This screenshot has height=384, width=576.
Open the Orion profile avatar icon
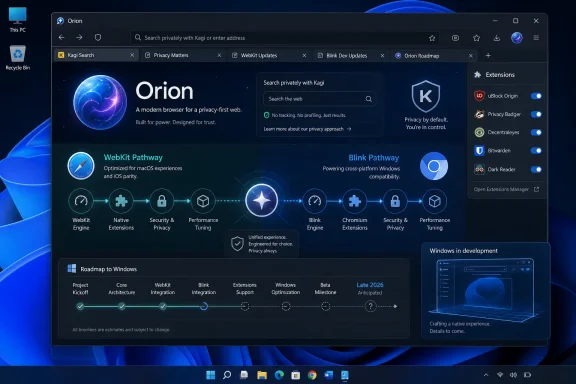pos(517,37)
